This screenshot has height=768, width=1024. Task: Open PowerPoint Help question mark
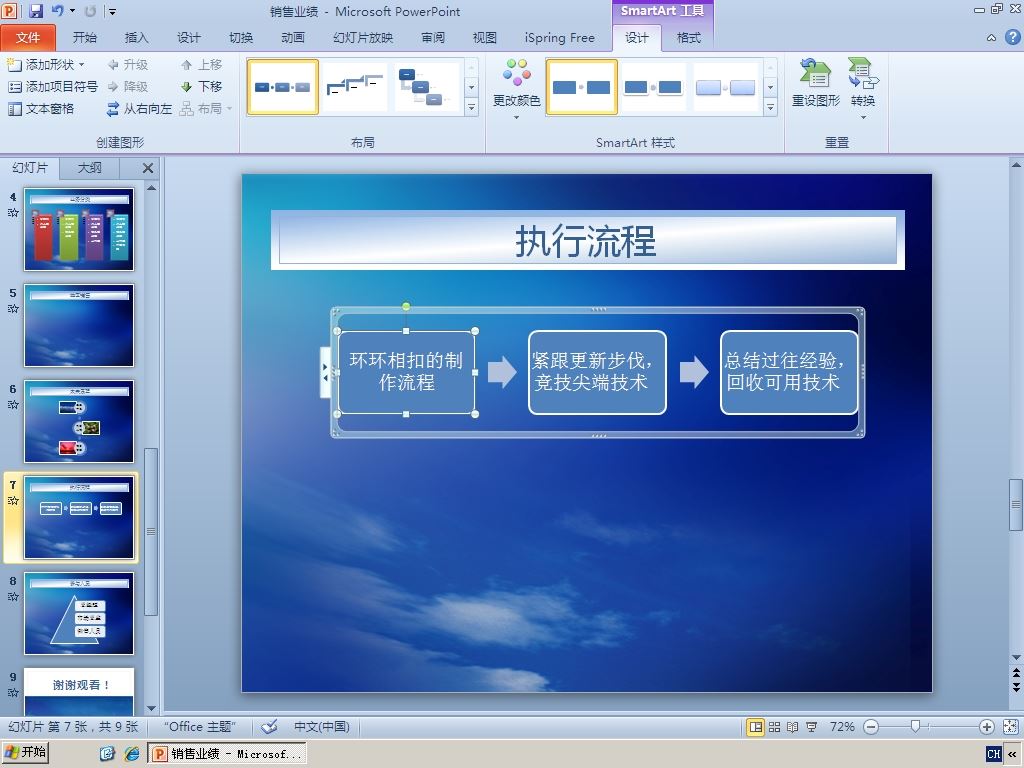[1012, 37]
